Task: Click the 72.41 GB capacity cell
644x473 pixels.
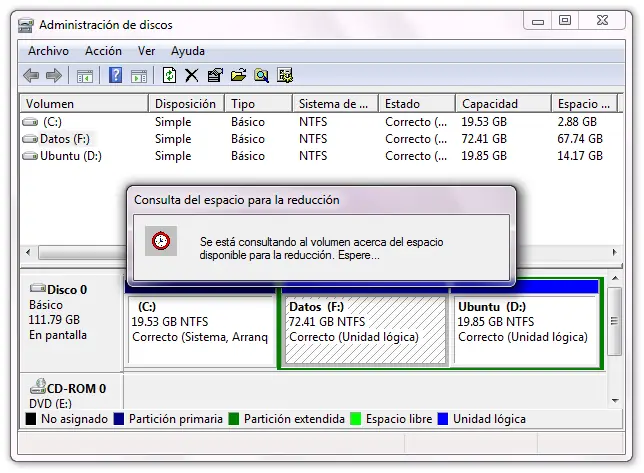Action: (x=483, y=139)
